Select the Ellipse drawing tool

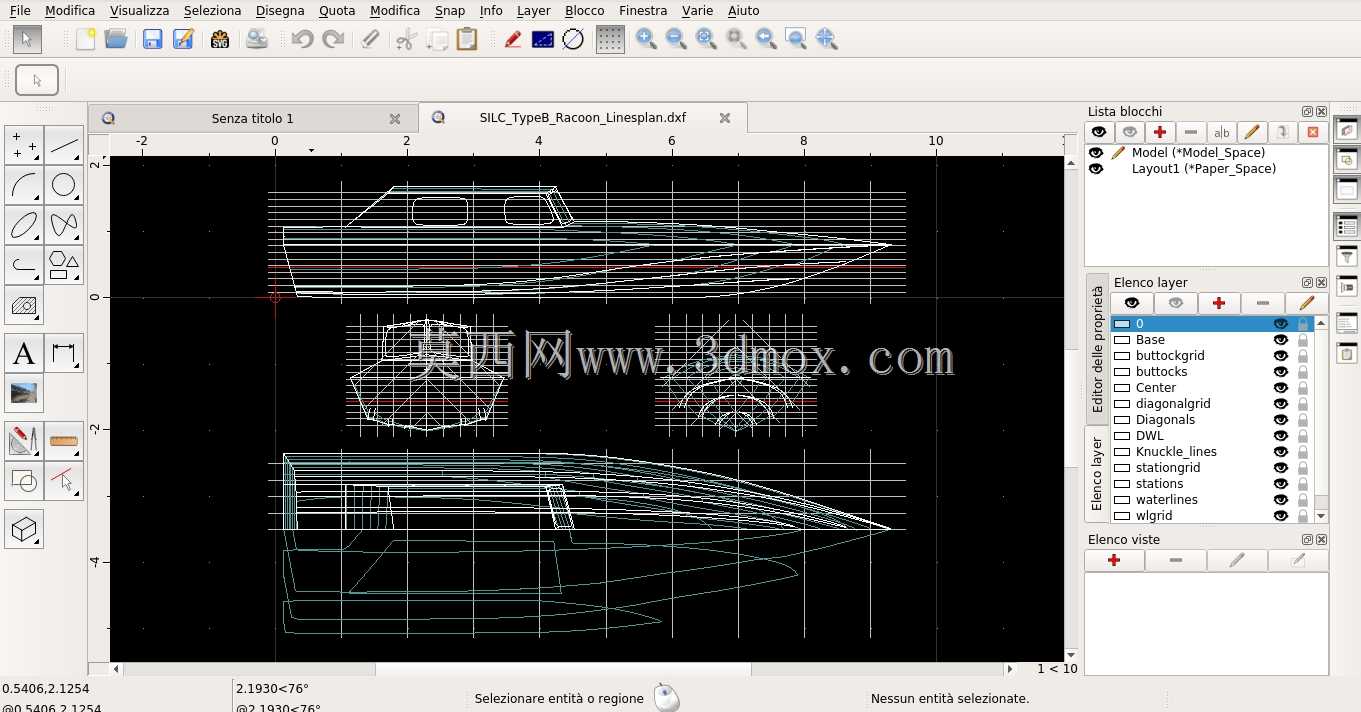pyautogui.click(x=24, y=225)
